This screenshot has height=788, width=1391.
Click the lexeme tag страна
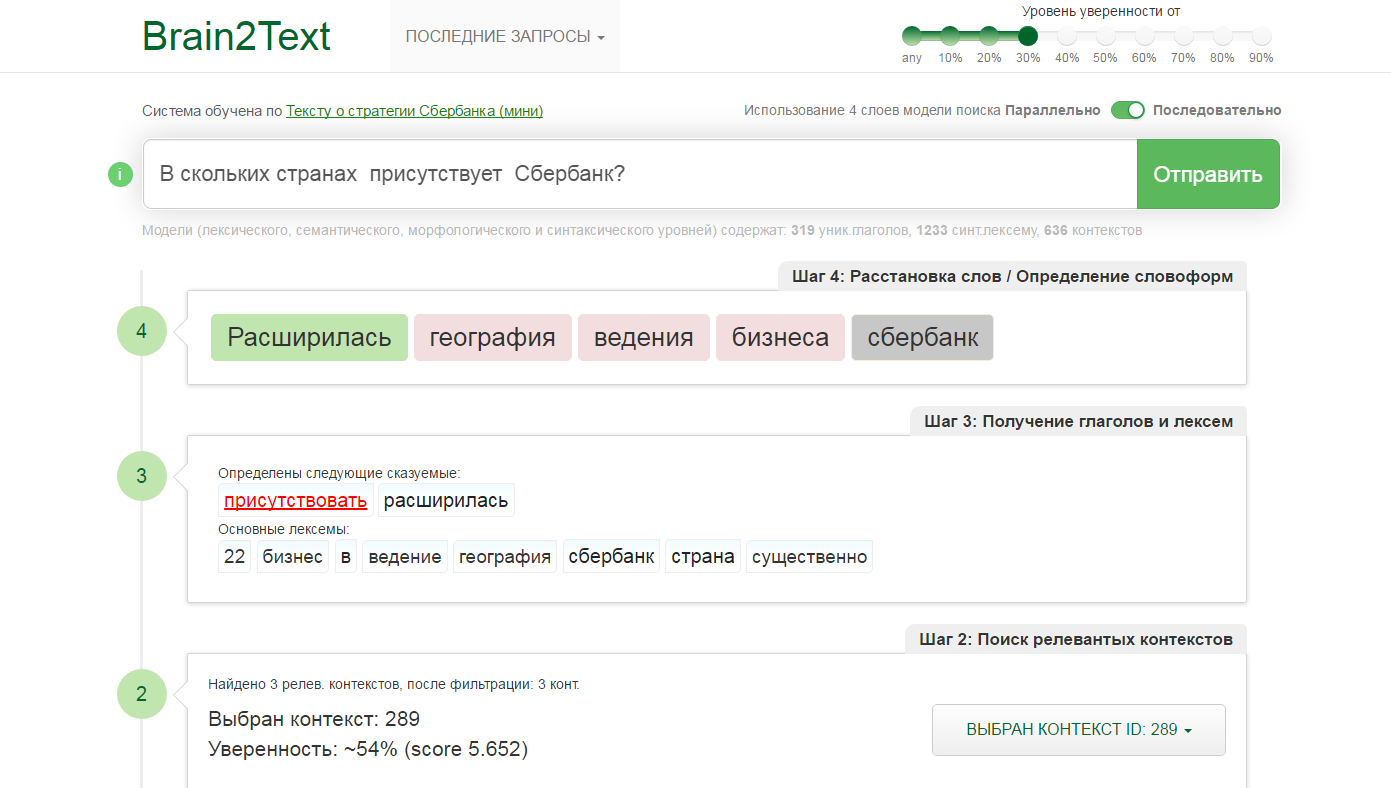point(703,557)
